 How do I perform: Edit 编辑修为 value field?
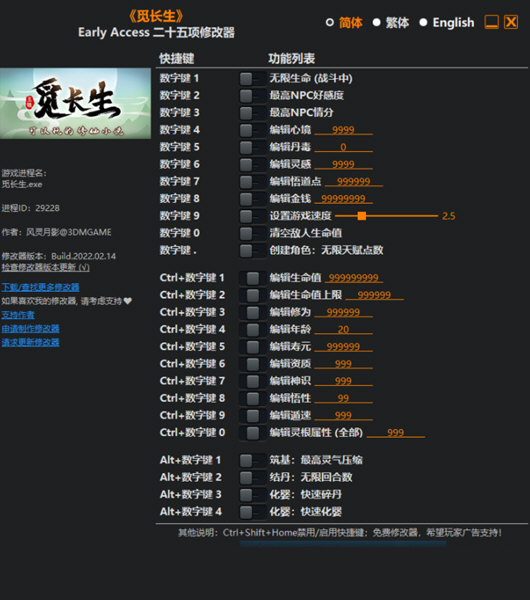click(x=343, y=313)
